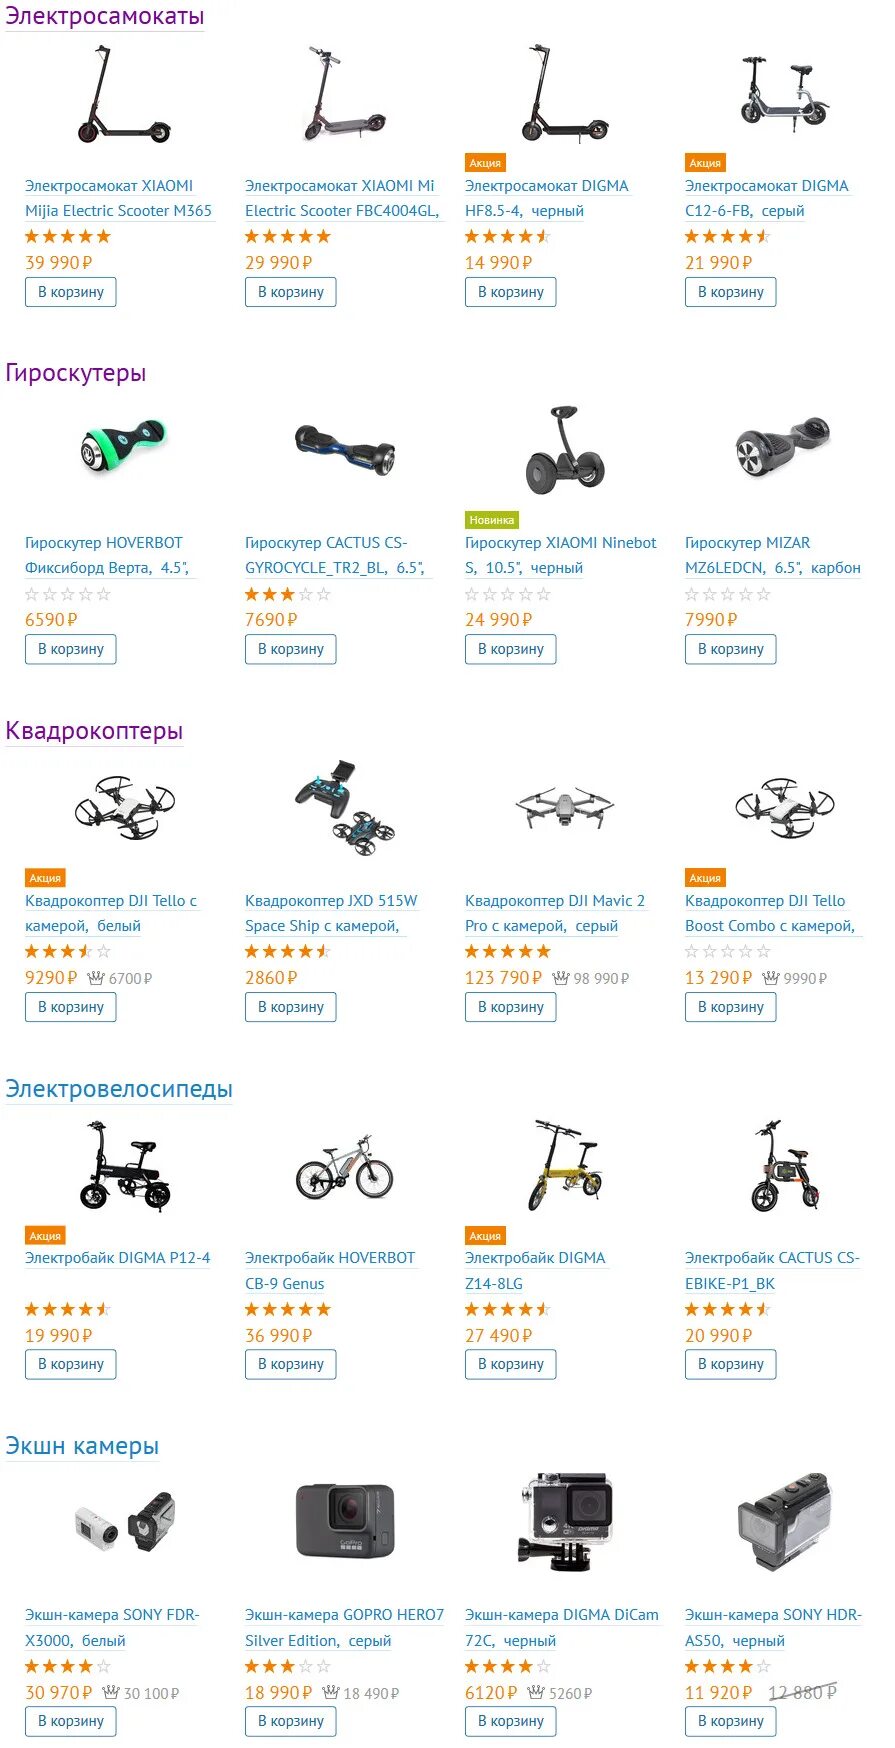Open the Гироскутеры category heading

[76, 373]
